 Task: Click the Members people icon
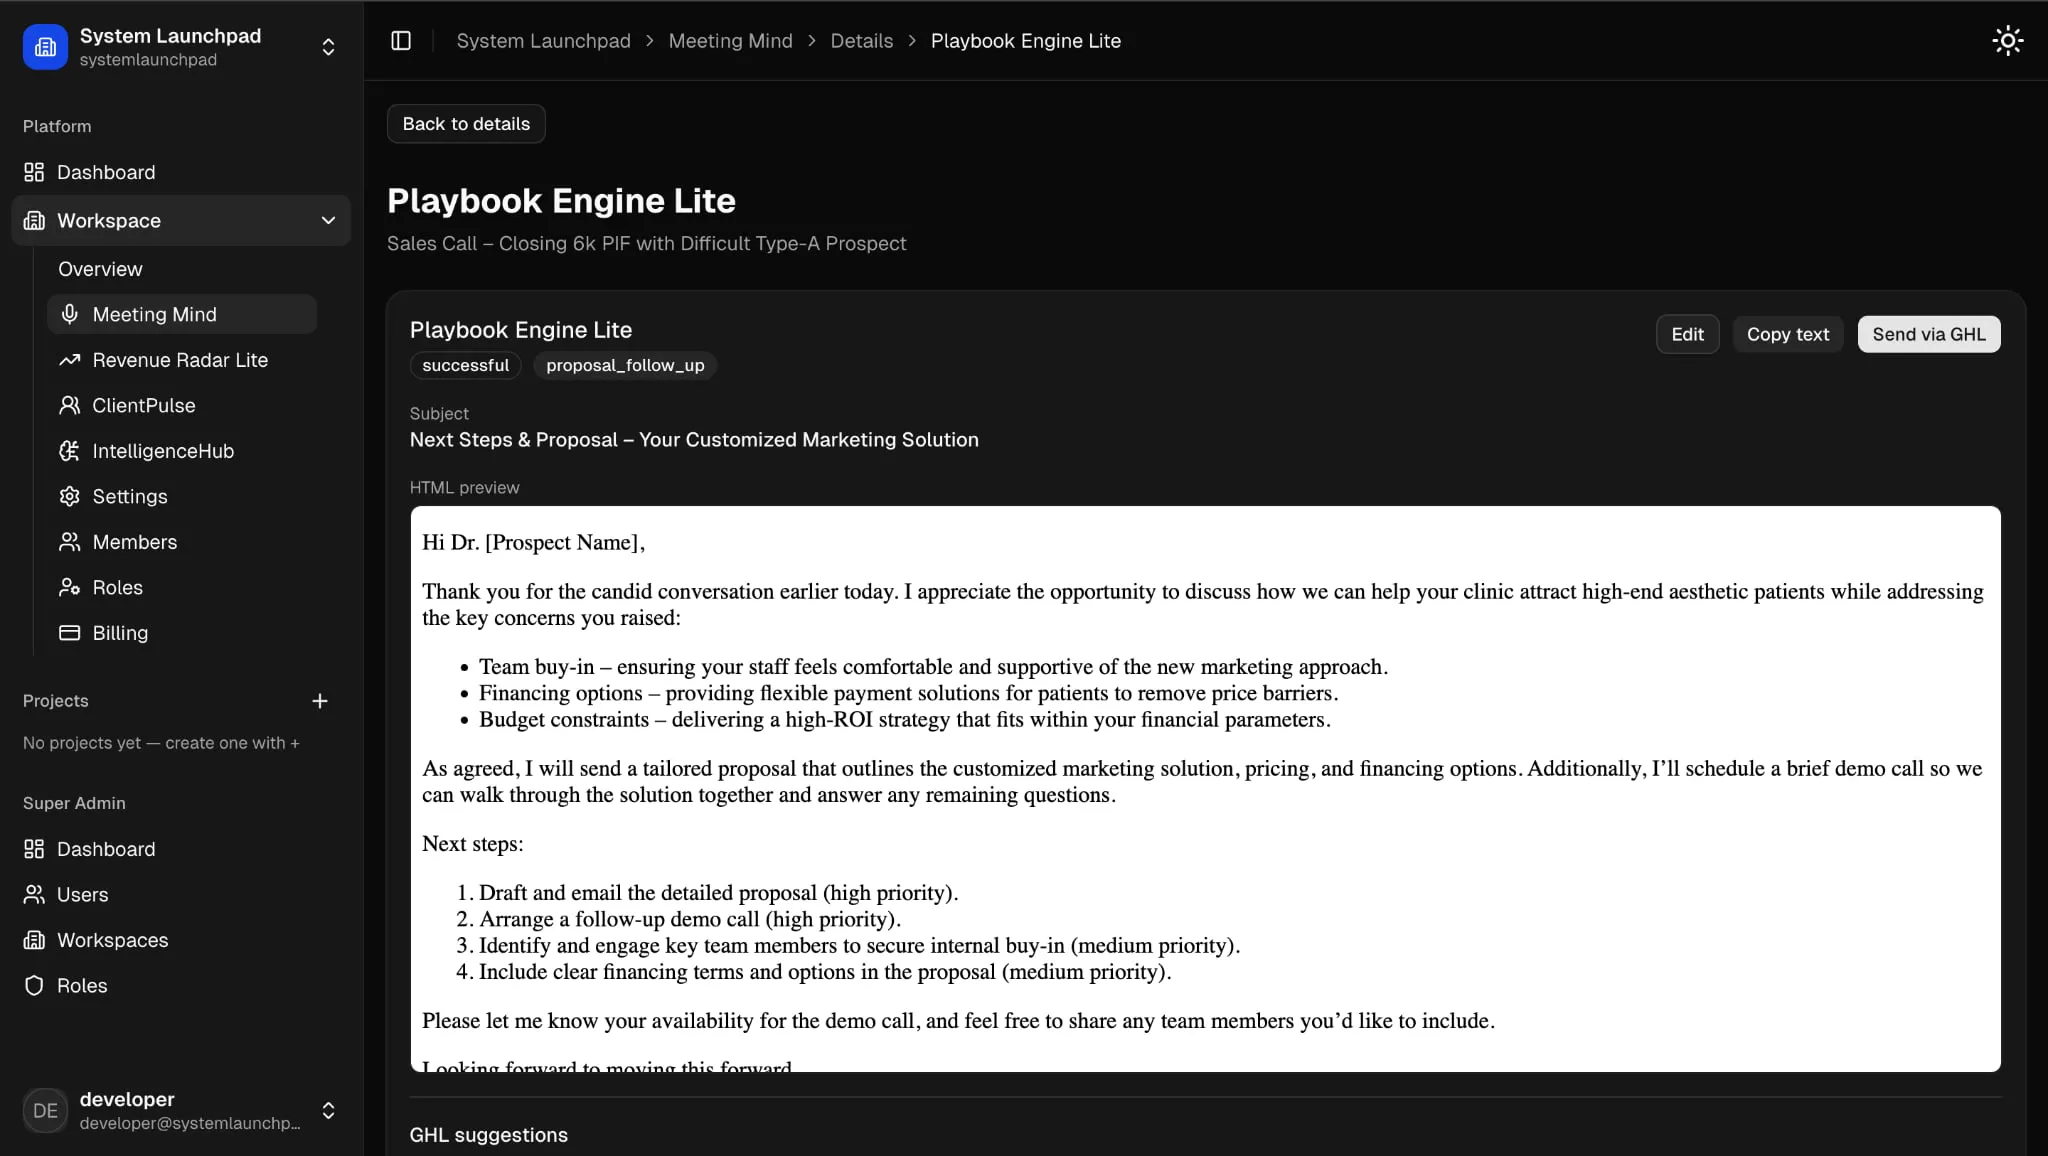(x=69, y=542)
